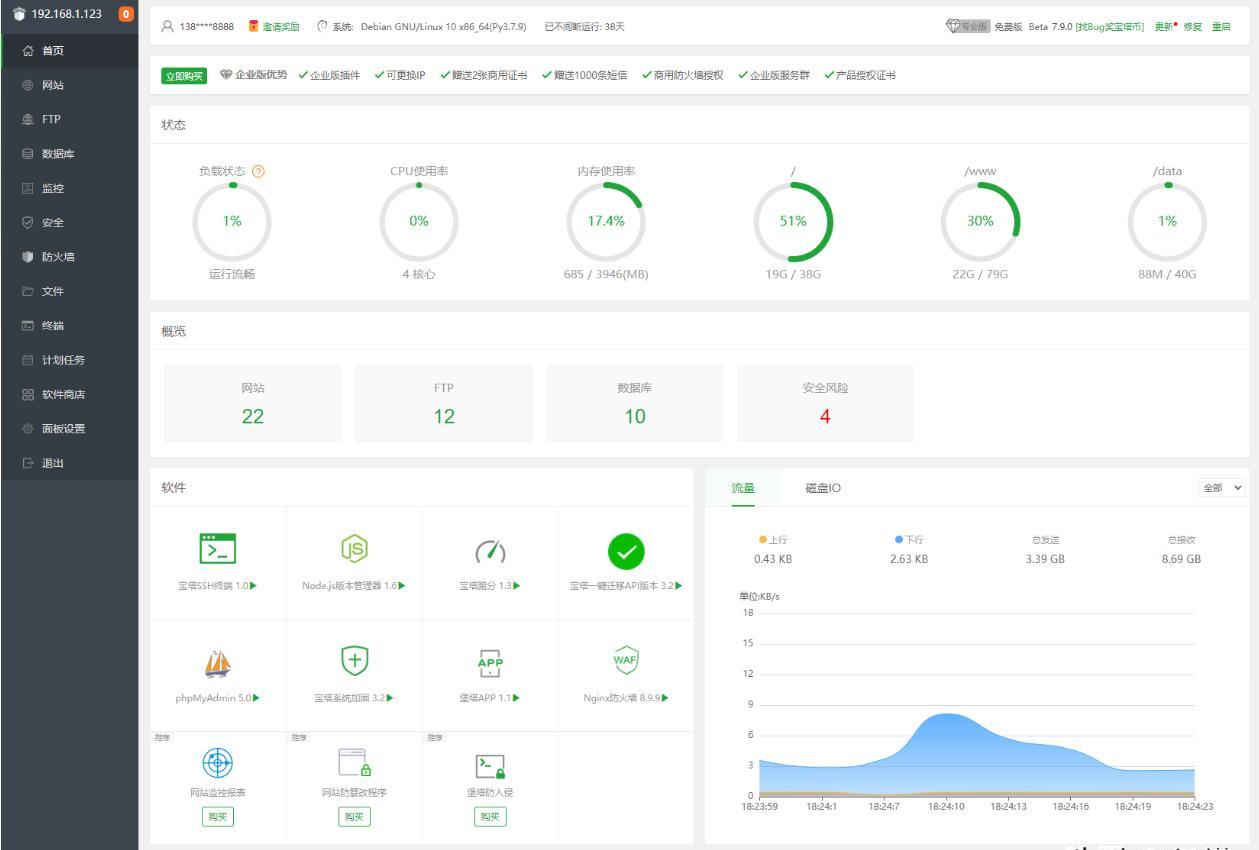Click the 面板设置 gear icon in the sidebar

coord(27,429)
